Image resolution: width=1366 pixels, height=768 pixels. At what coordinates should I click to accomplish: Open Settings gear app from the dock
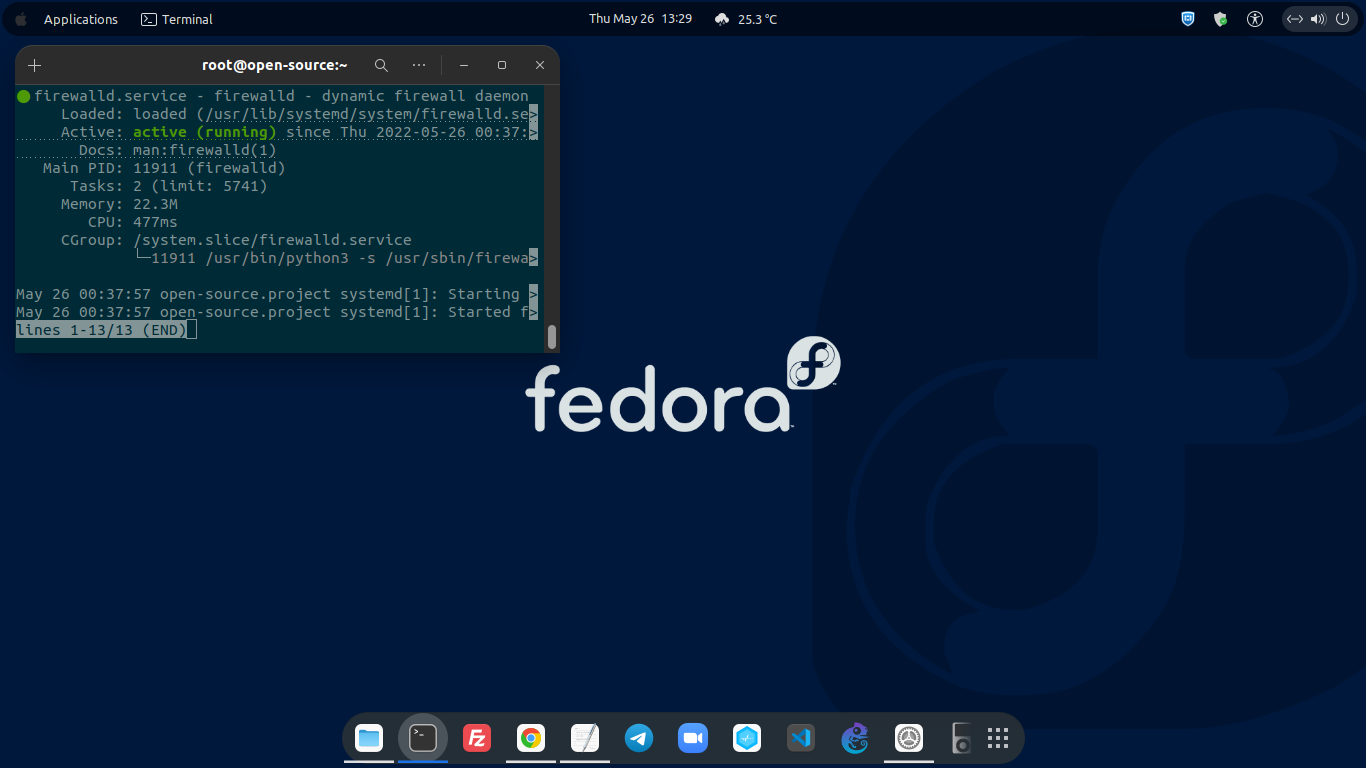909,739
